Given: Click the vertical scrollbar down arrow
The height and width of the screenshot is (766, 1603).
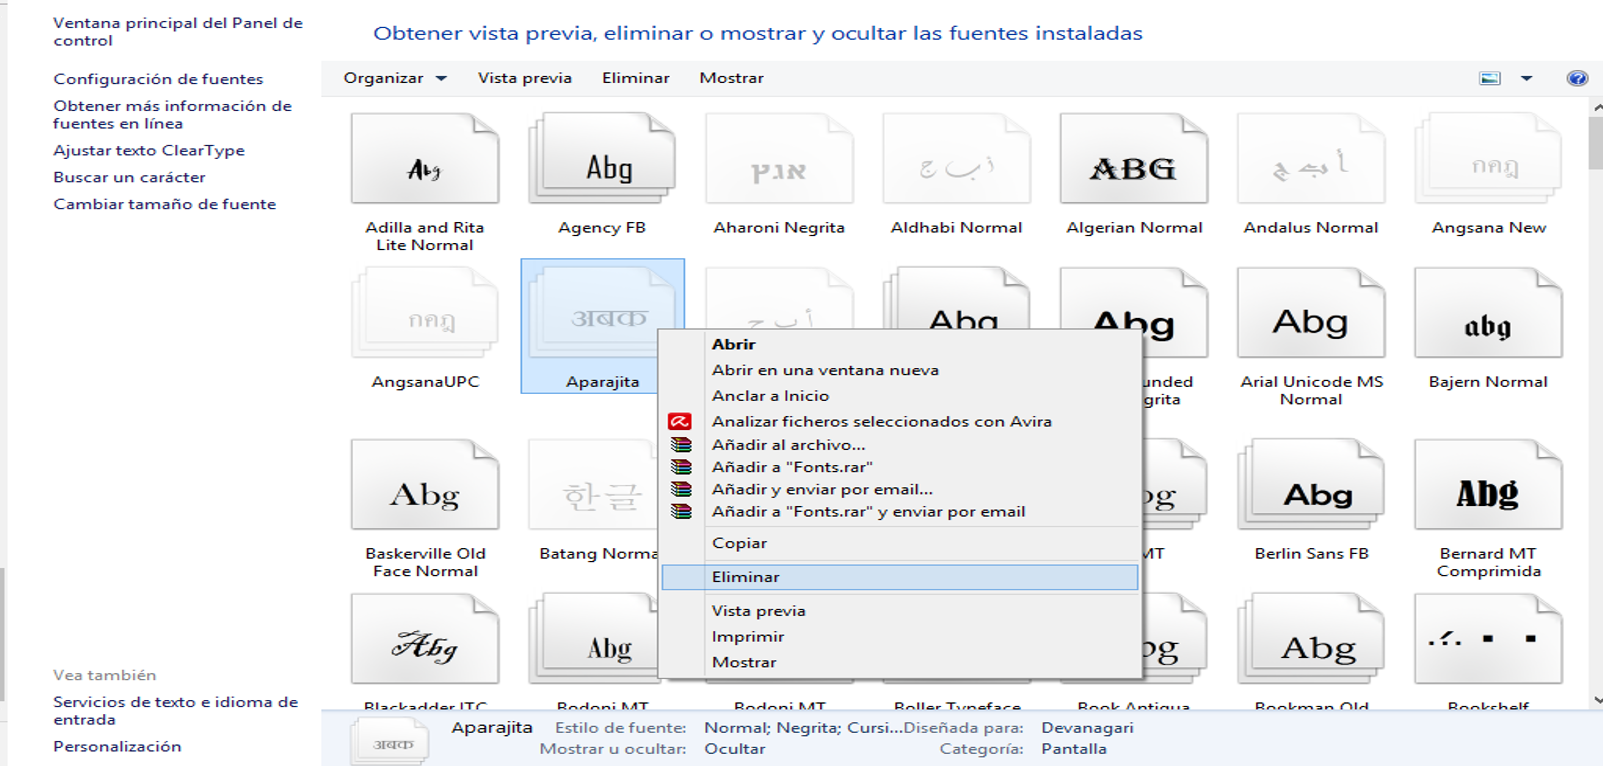Looking at the screenshot, I should [1595, 700].
